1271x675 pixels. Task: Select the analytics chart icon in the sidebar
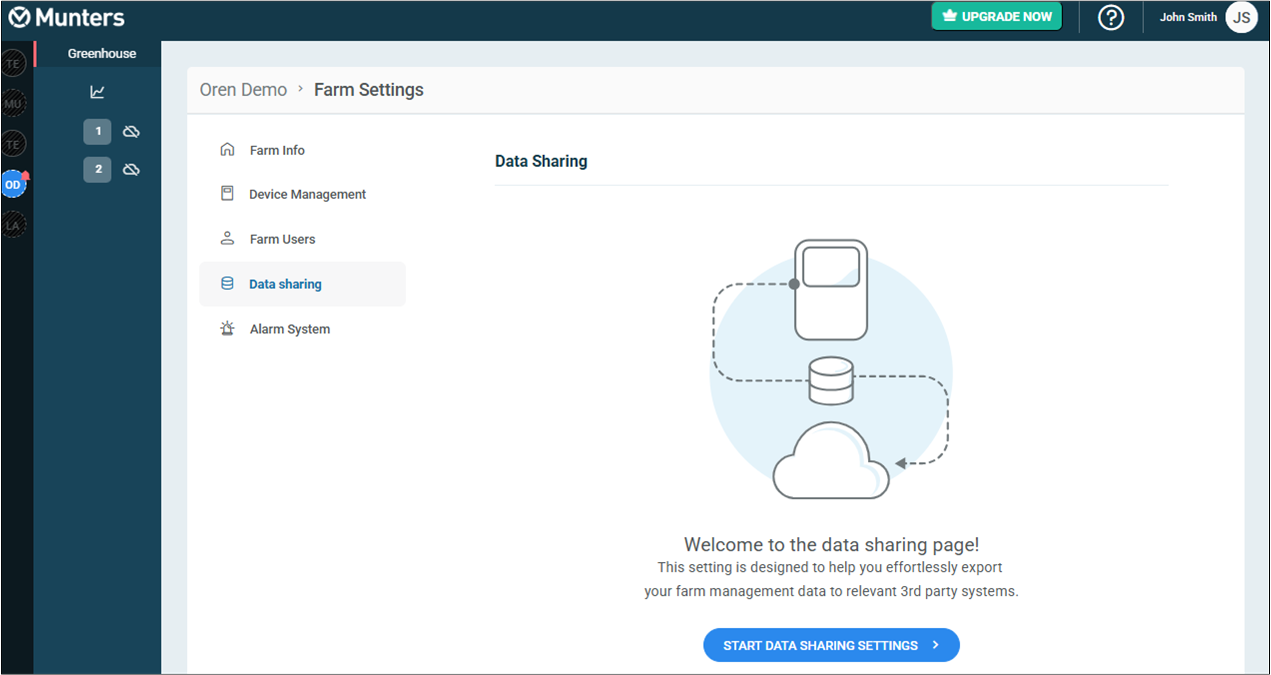97,91
